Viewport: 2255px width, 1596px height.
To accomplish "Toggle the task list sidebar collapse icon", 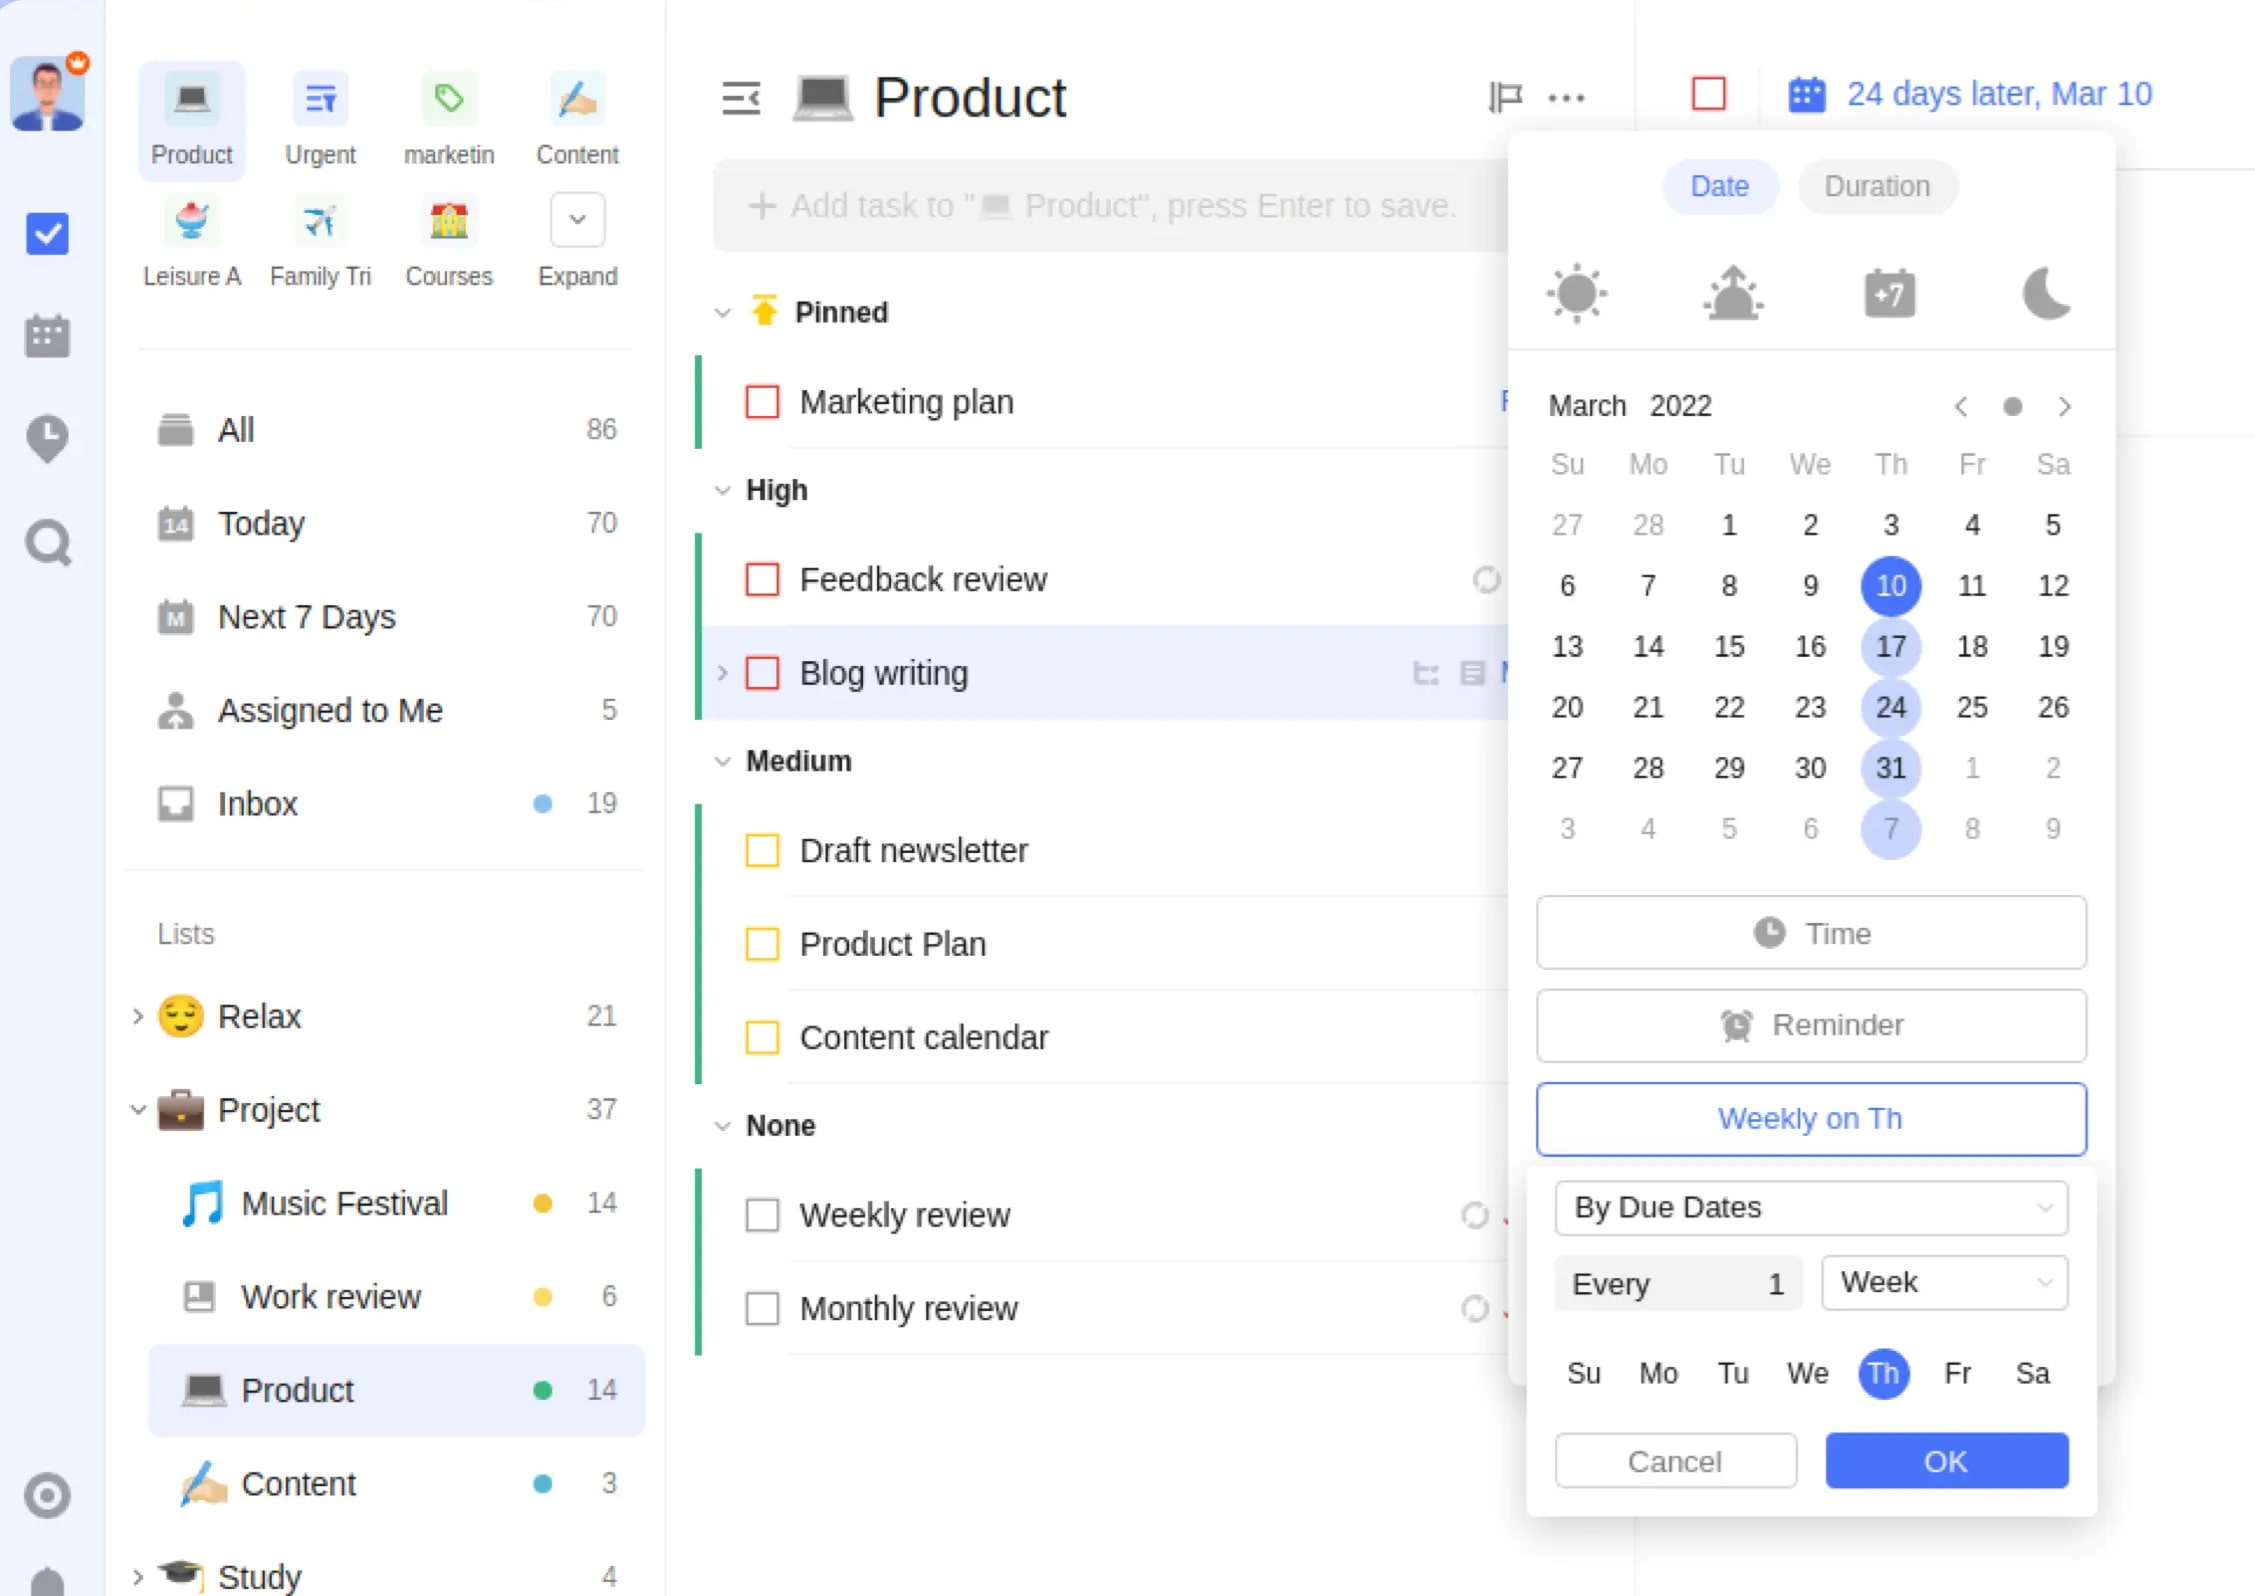I will [x=741, y=98].
